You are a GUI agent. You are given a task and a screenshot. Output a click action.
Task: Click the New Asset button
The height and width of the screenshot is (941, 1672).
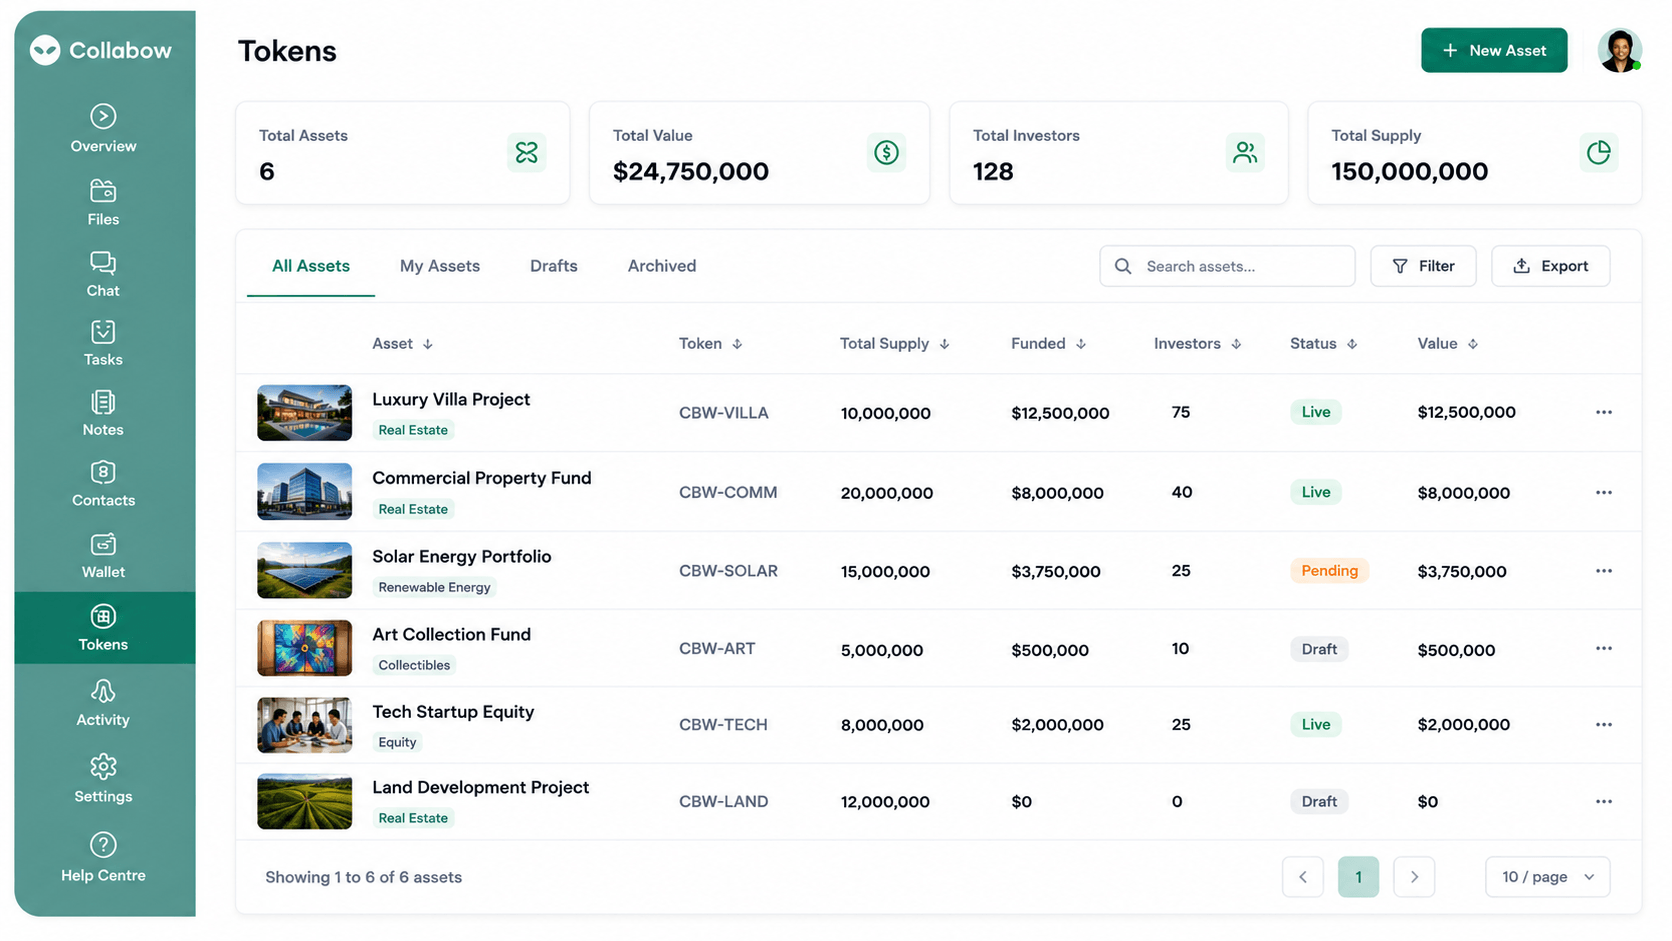click(1494, 50)
